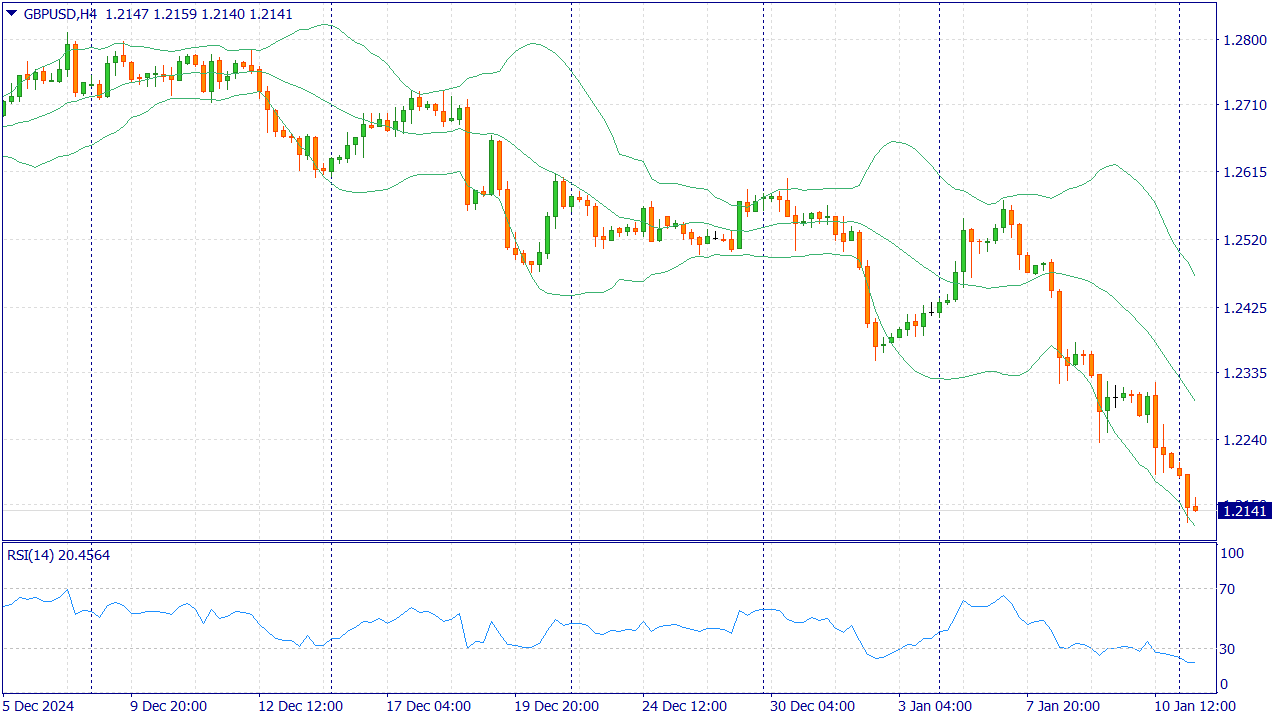Screen dimensions: 1280x720
Task: Click the RSI 70 level label
Action: click(x=1230, y=589)
